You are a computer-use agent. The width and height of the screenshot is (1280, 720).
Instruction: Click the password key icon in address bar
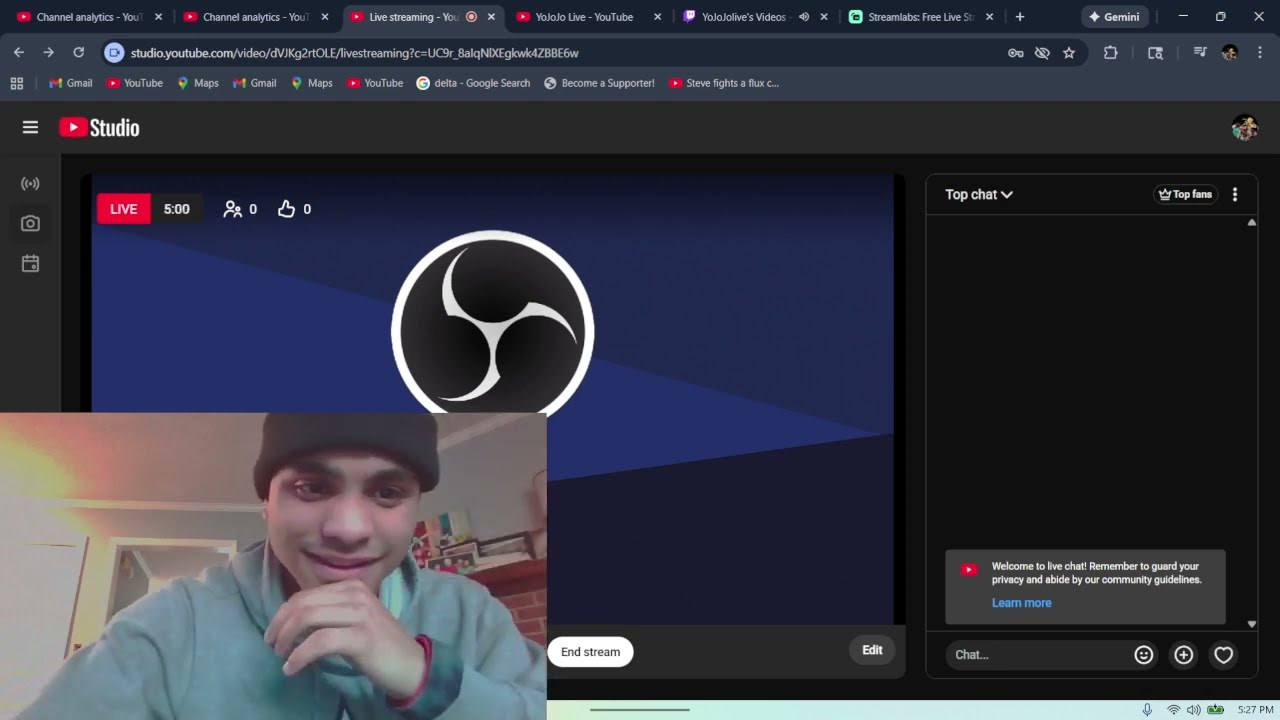tap(1016, 53)
